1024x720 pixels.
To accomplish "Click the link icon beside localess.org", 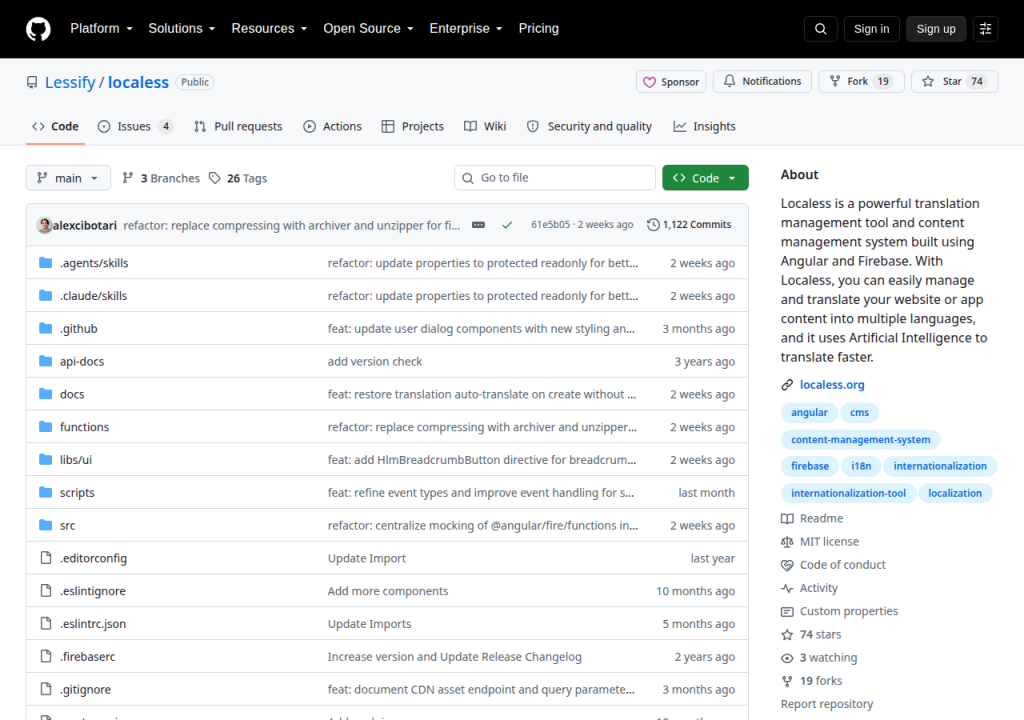I will 787,385.
